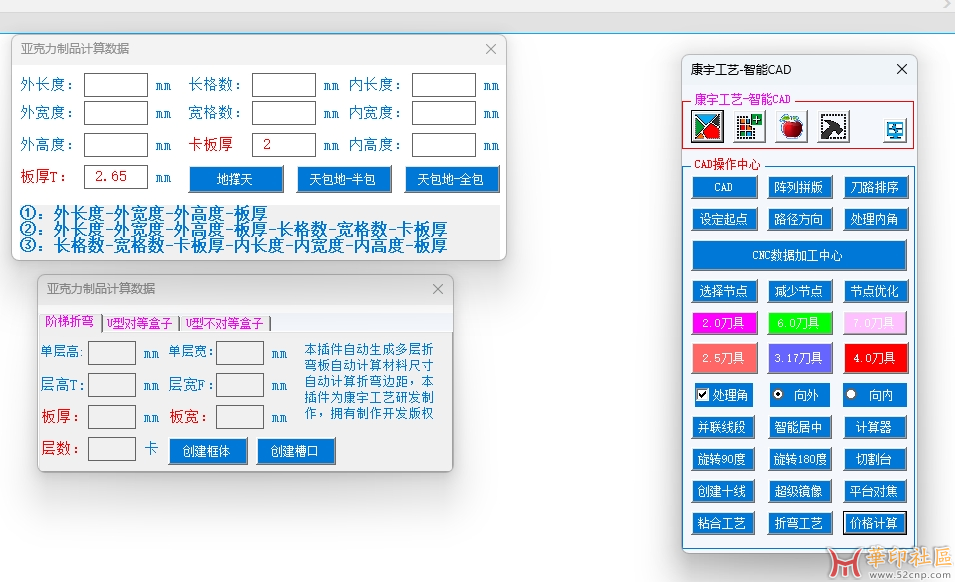This screenshot has width=955, height=582.
Task: Click the 外高度 input field
Action: click(116, 145)
